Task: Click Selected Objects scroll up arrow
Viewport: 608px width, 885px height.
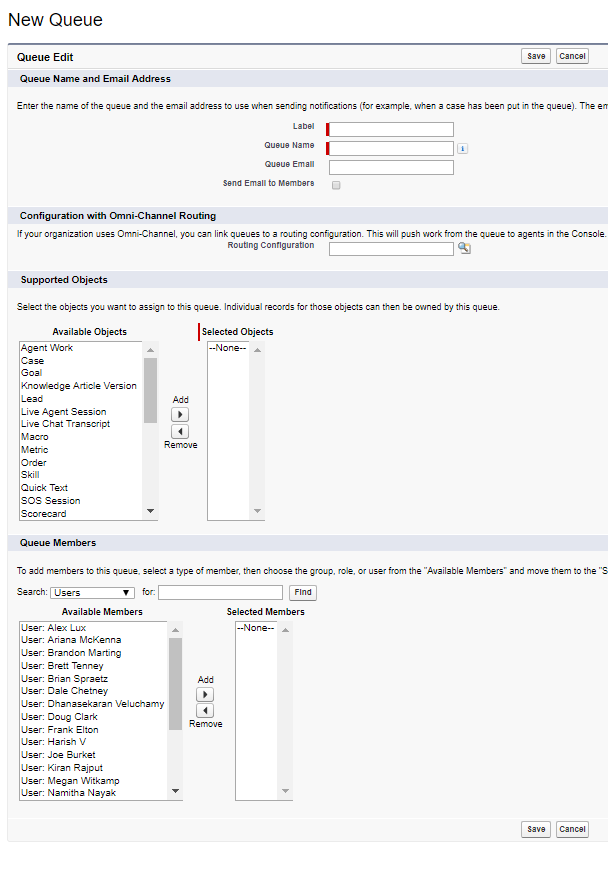Action: [257, 350]
